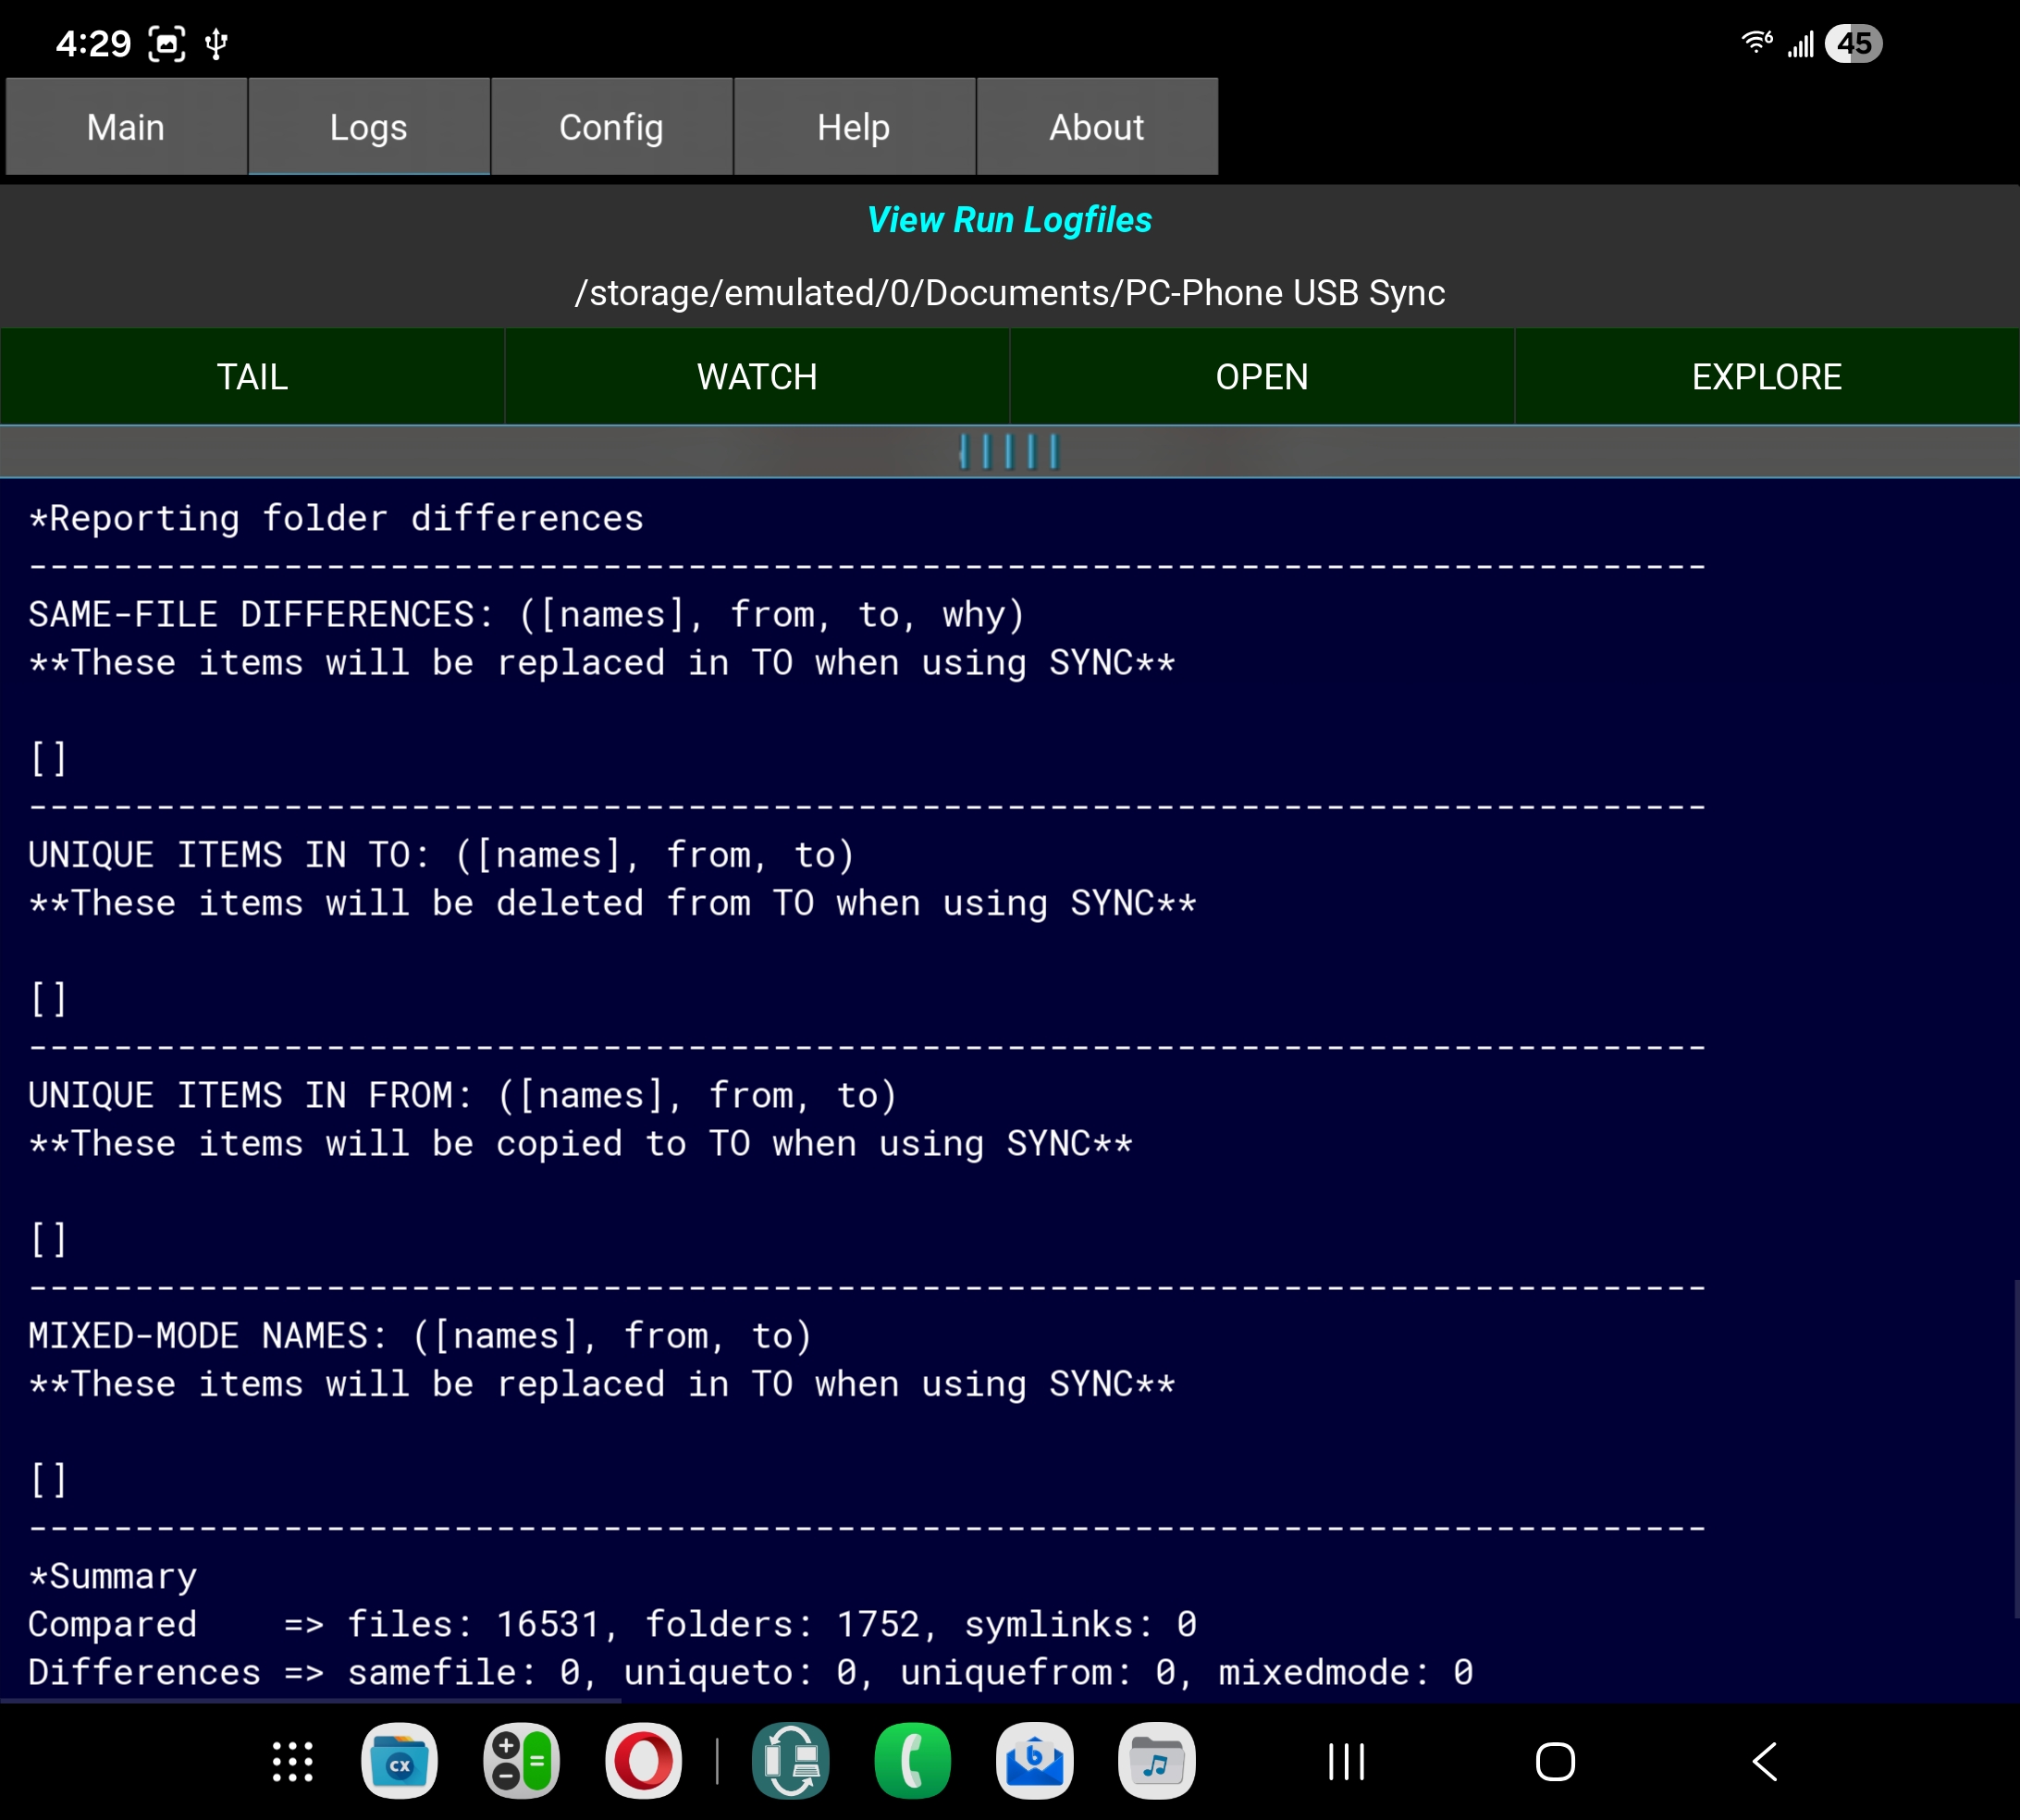The image size is (2020, 1820).
Task: Tap the recent apps navigation button
Action: (x=1346, y=1761)
